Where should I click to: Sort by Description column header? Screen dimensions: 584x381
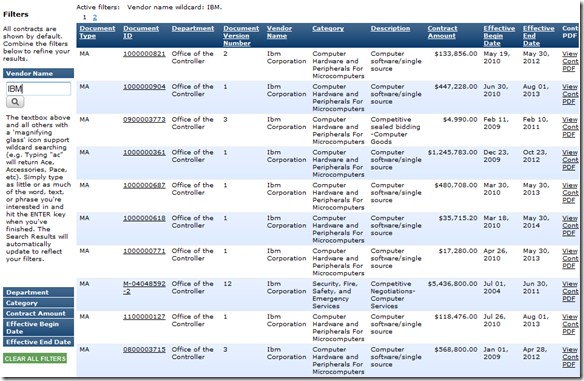pyautogui.click(x=390, y=28)
